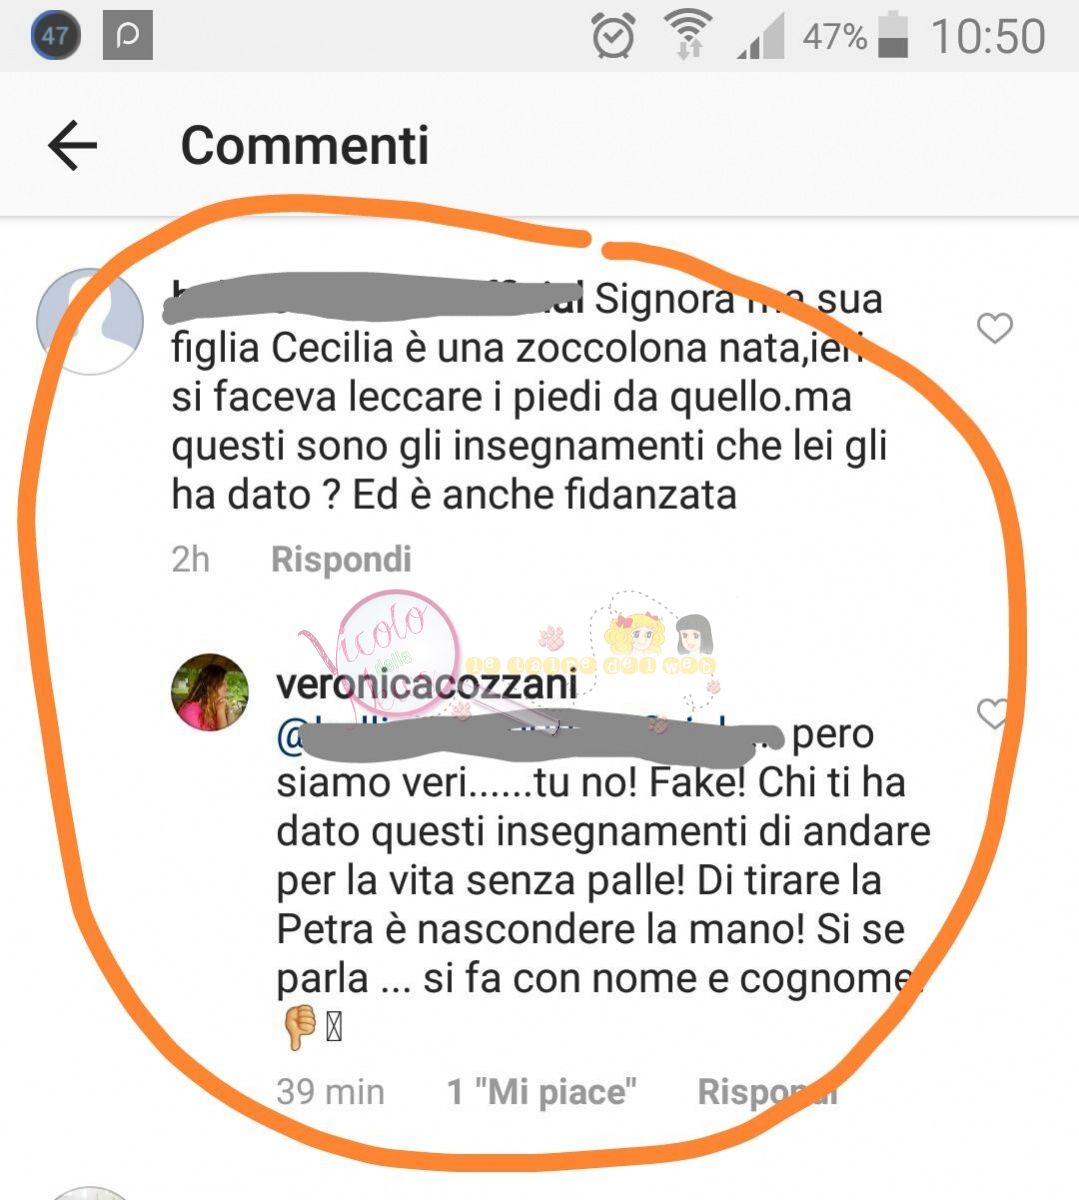Open the notification badge icon showing 47
This screenshot has width=1079, height=1200.
click(55, 37)
